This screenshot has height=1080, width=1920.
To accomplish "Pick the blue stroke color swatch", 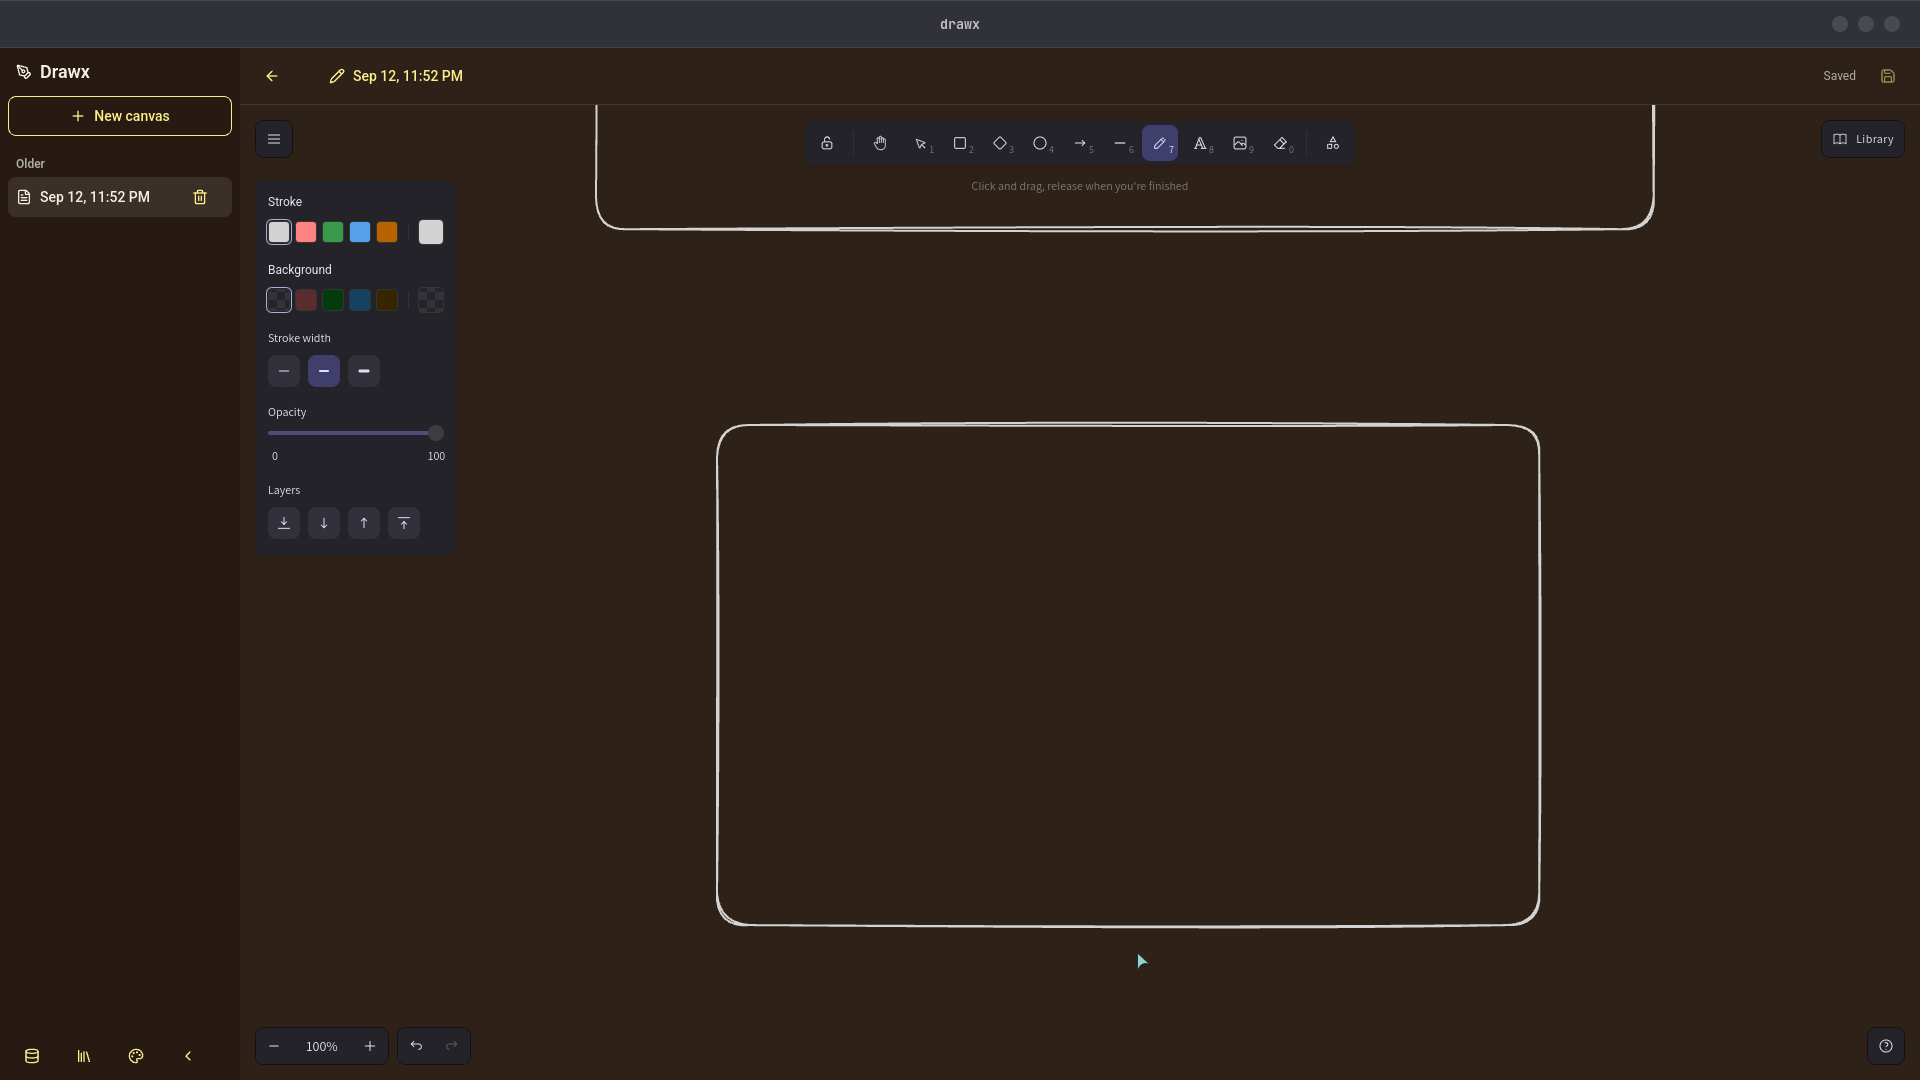I will (x=360, y=232).
